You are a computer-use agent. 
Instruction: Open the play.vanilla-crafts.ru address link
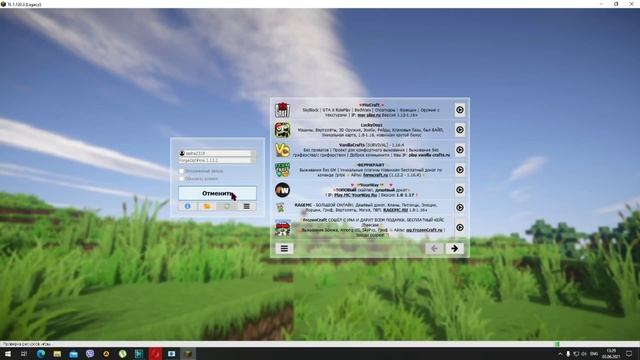429,155
